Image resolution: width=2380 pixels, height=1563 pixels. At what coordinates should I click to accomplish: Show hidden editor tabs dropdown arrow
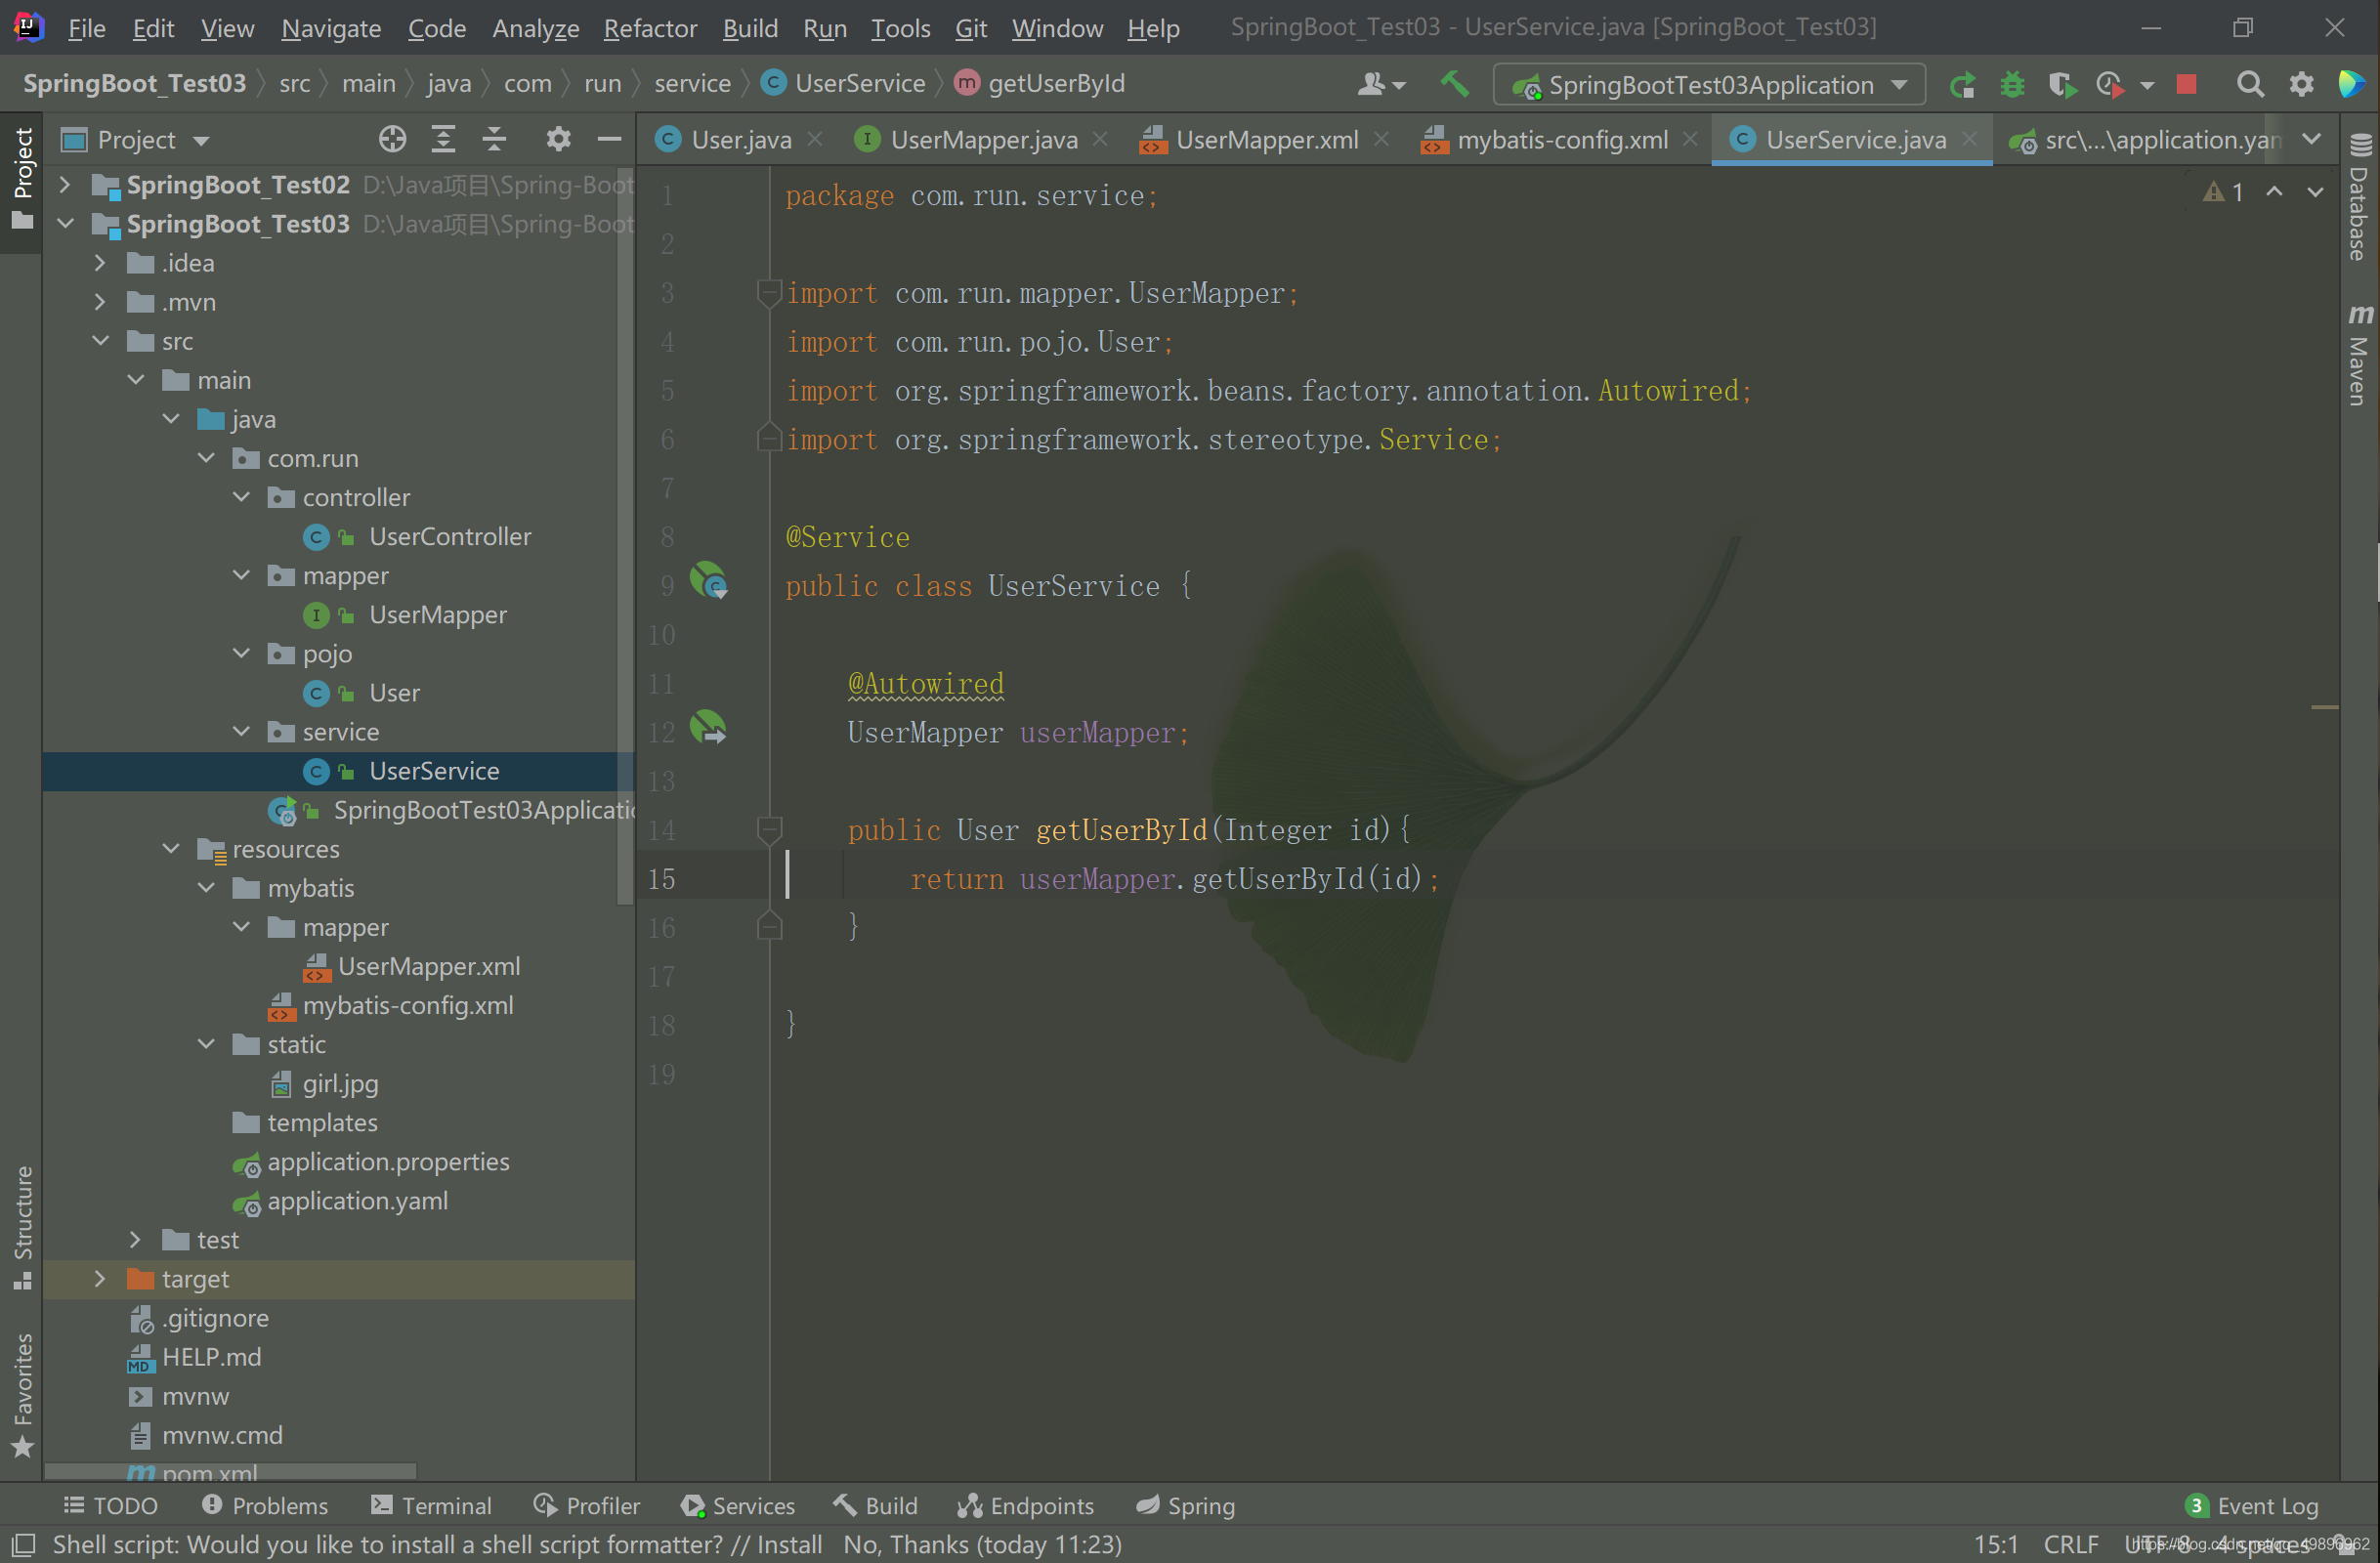[x=2311, y=139]
